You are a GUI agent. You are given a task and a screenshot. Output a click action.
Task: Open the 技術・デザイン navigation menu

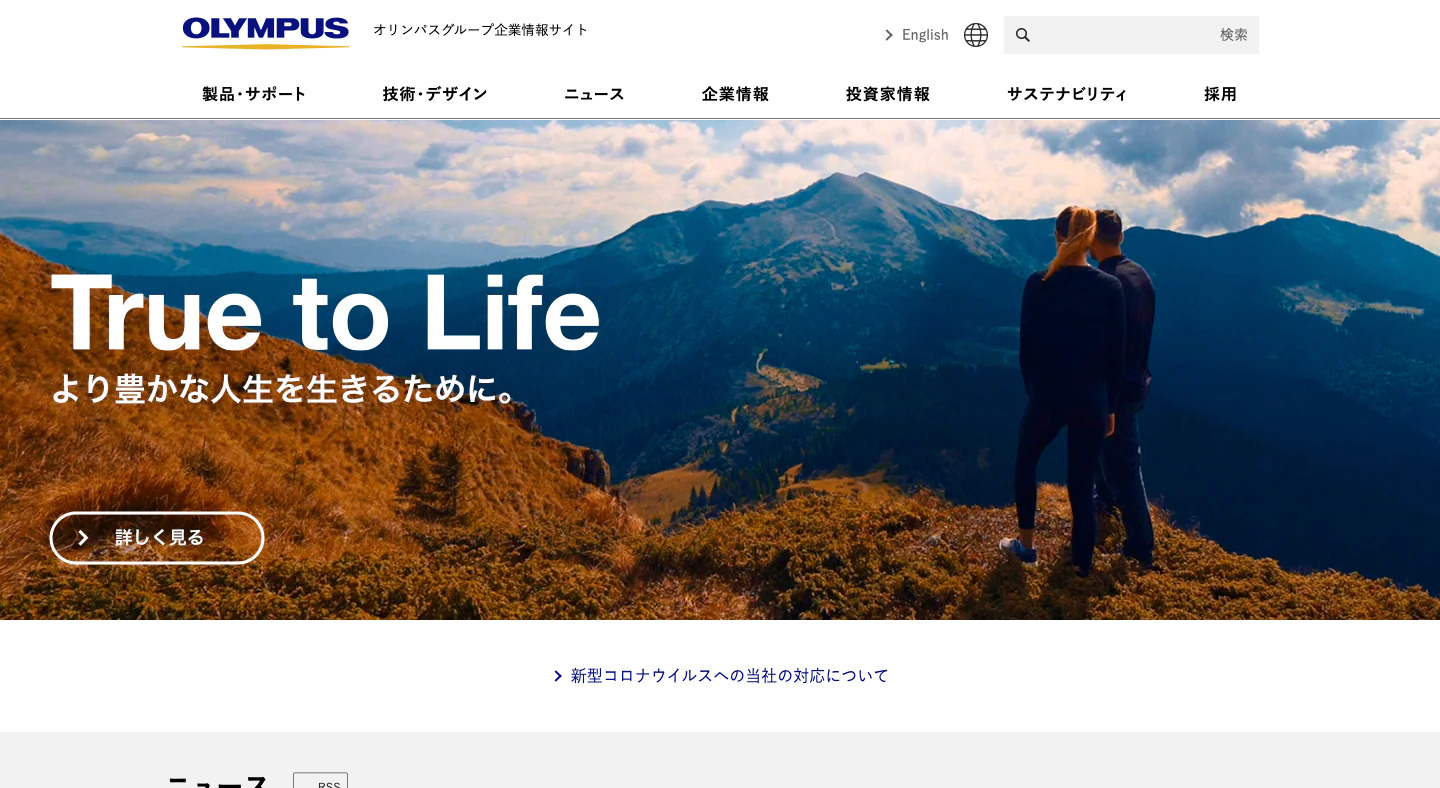pos(434,94)
